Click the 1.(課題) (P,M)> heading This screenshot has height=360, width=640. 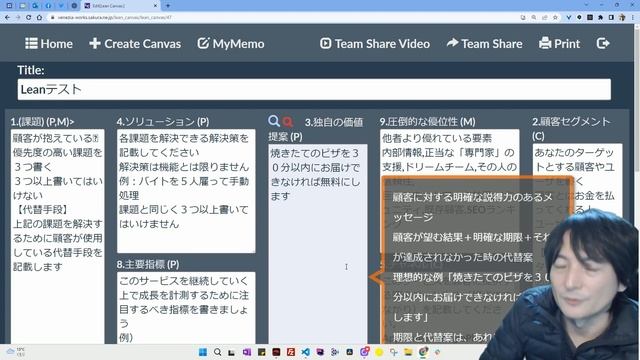coord(42,122)
